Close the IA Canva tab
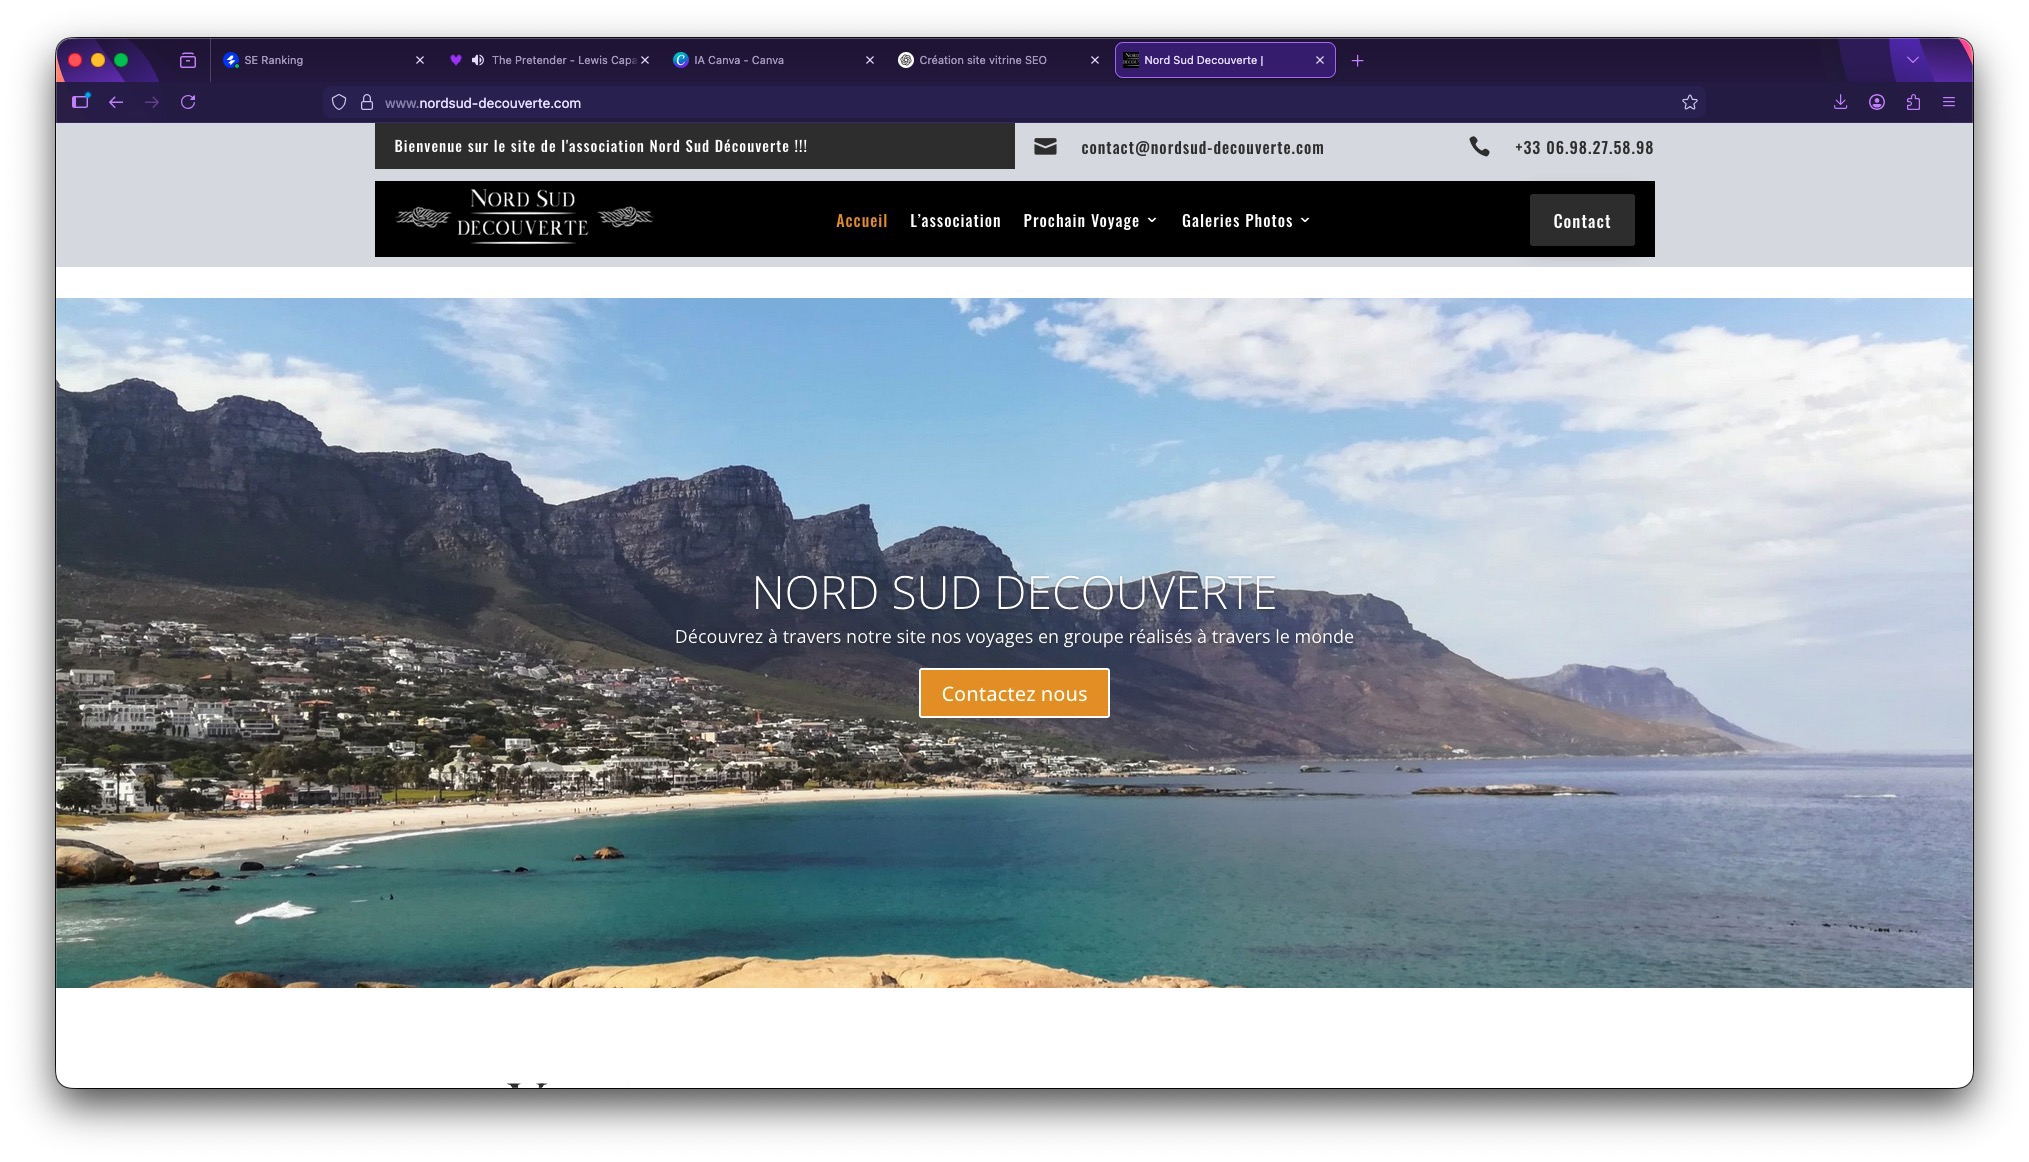 point(870,60)
